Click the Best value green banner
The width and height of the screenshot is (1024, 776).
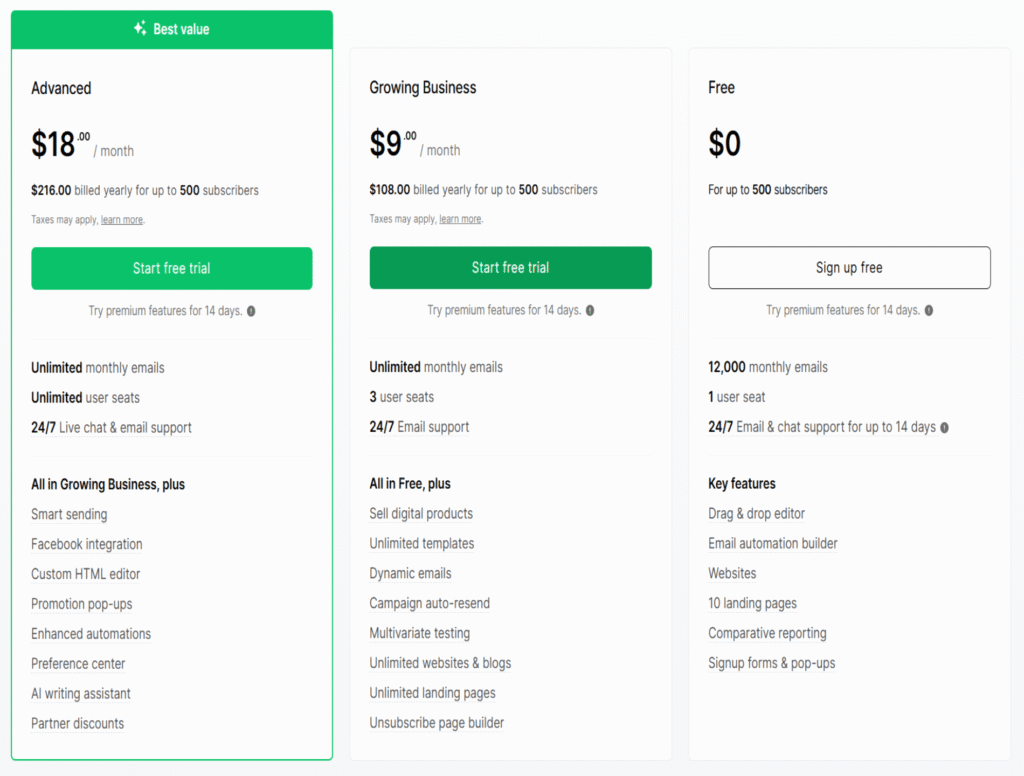coord(171,29)
